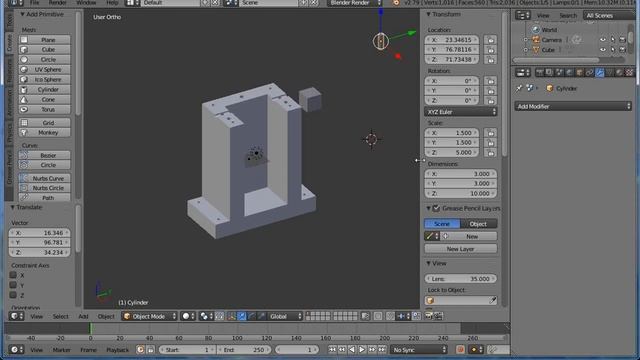Open the Object properties tab
Viewport: 640px width, 360px height.
[579, 73]
